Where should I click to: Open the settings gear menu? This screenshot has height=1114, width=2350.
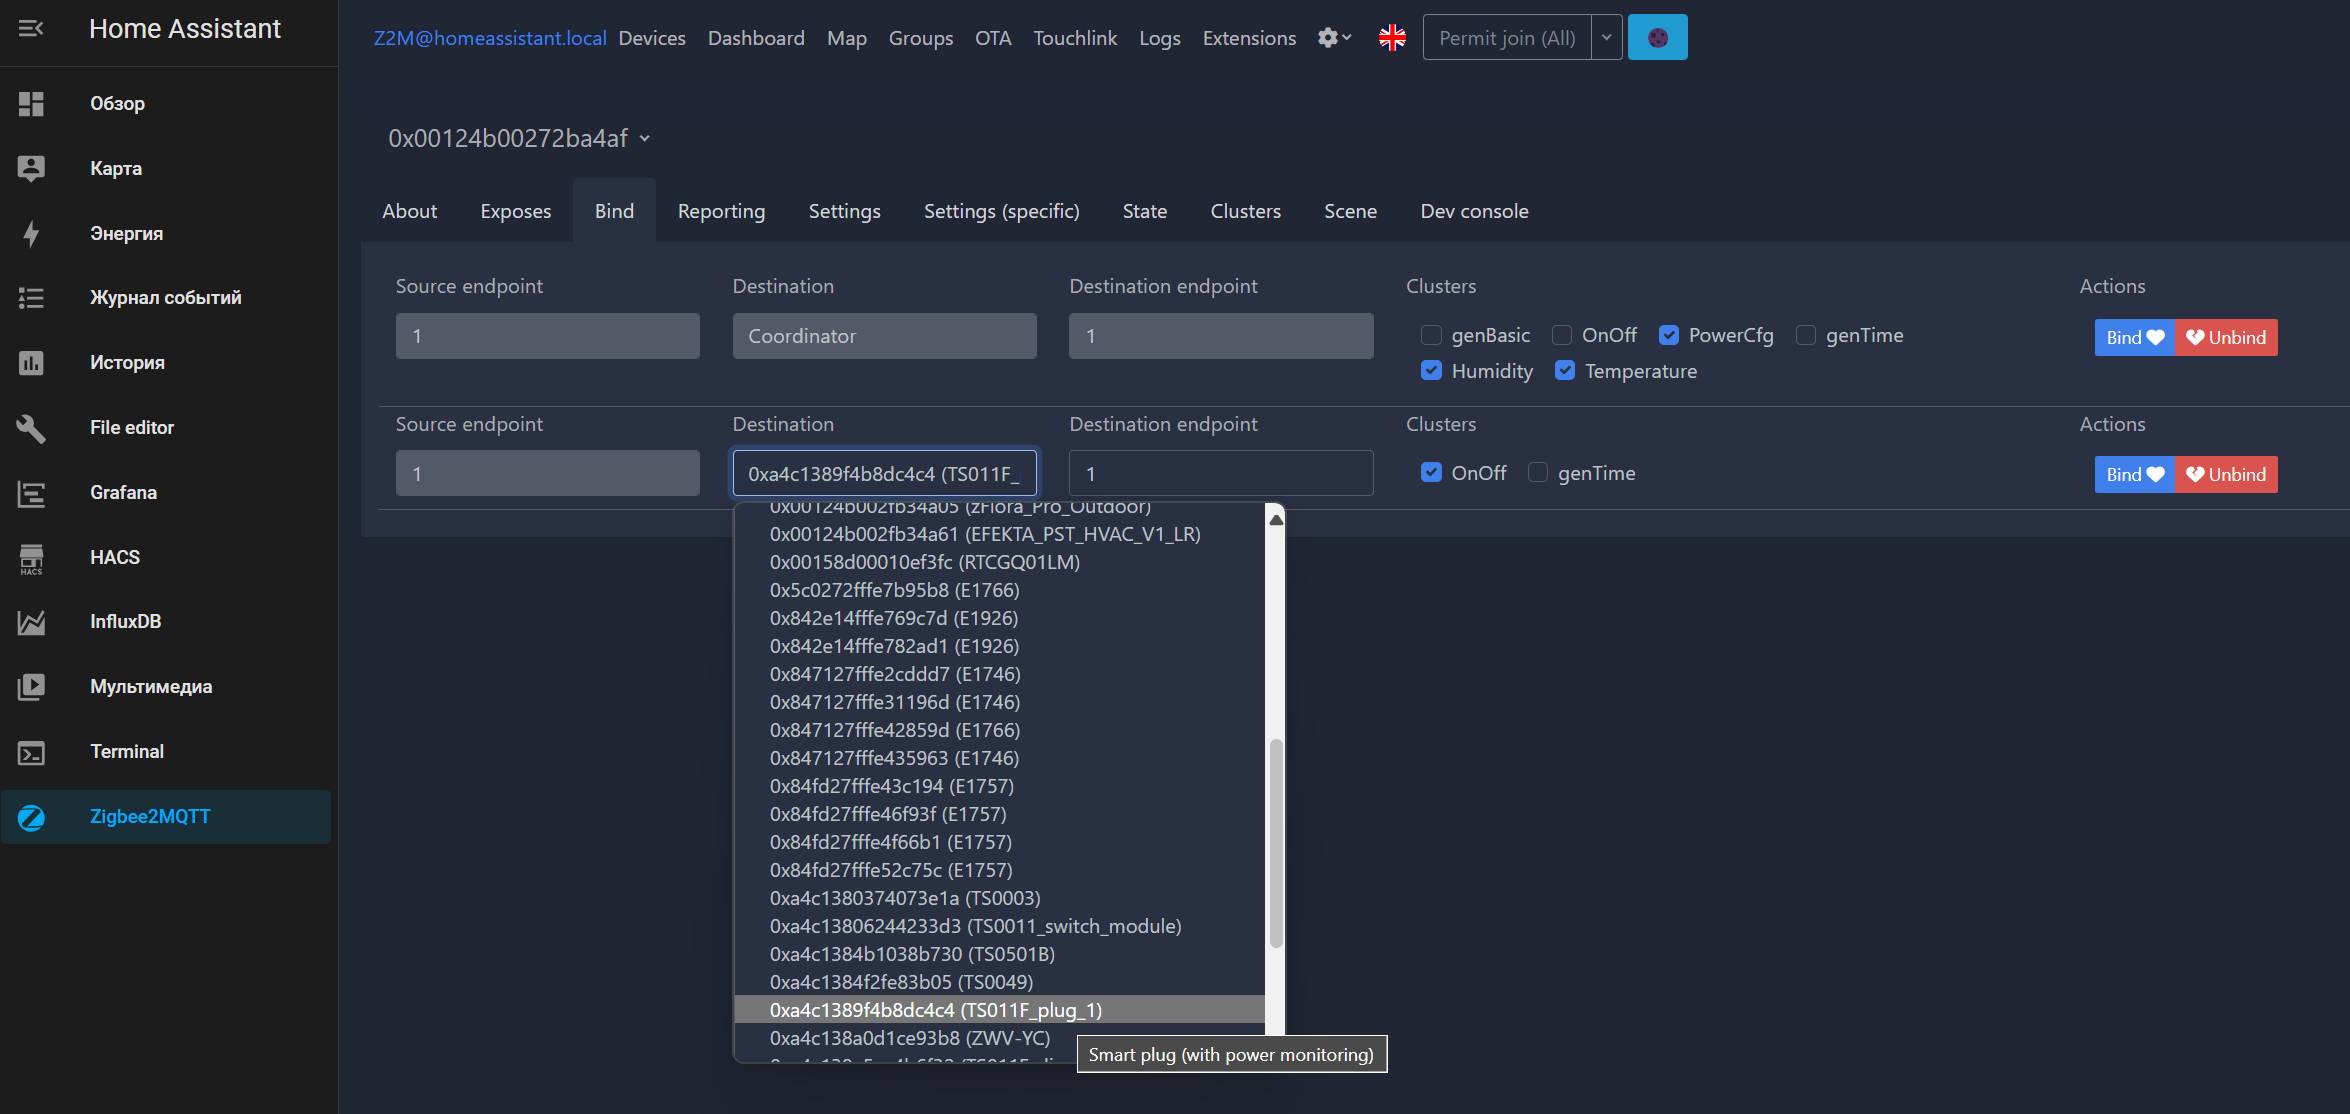tap(1334, 38)
